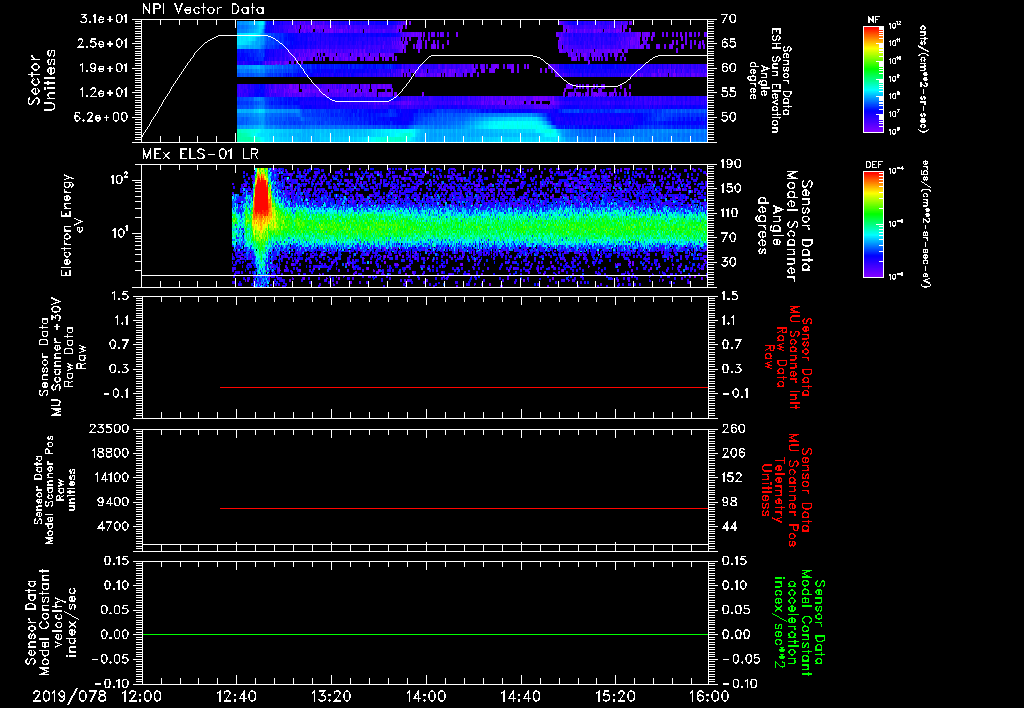
Task: Click the '44' telemetry tick value
Action: [729, 526]
